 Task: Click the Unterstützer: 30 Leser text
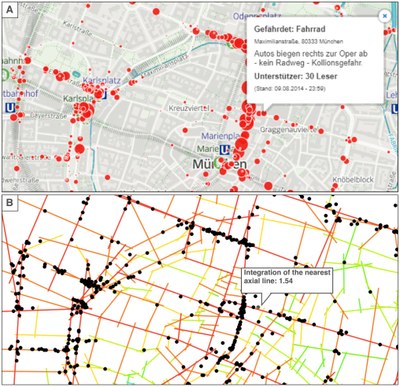point(296,76)
